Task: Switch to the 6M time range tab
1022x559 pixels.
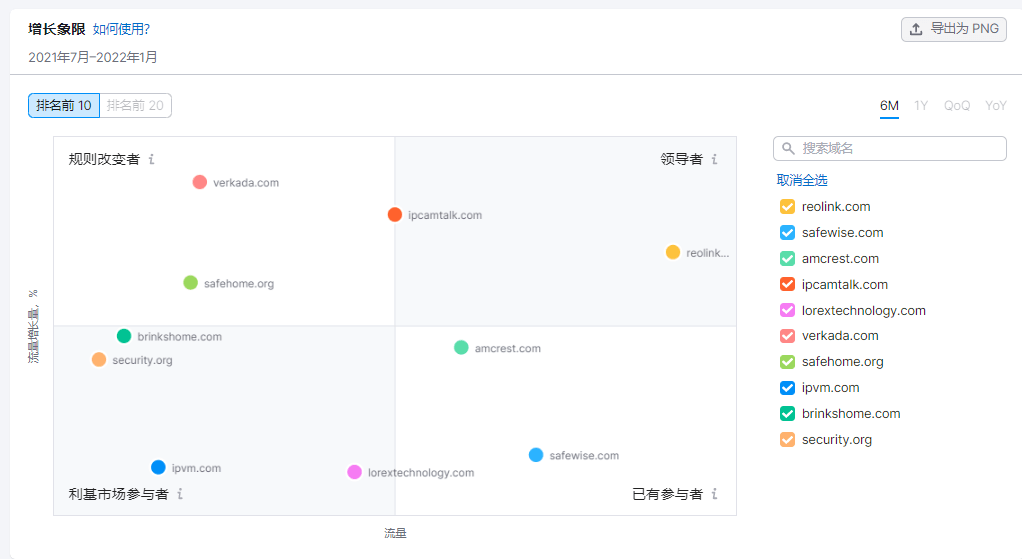Action: pos(889,106)
